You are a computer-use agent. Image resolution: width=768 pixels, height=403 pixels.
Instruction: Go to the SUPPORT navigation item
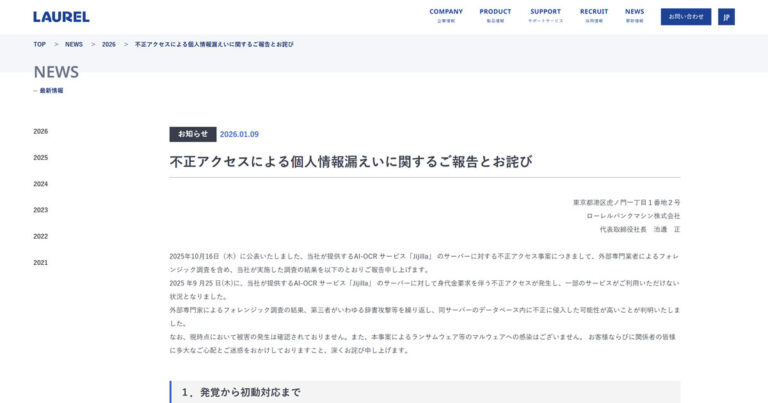click(x=545, y=15)
